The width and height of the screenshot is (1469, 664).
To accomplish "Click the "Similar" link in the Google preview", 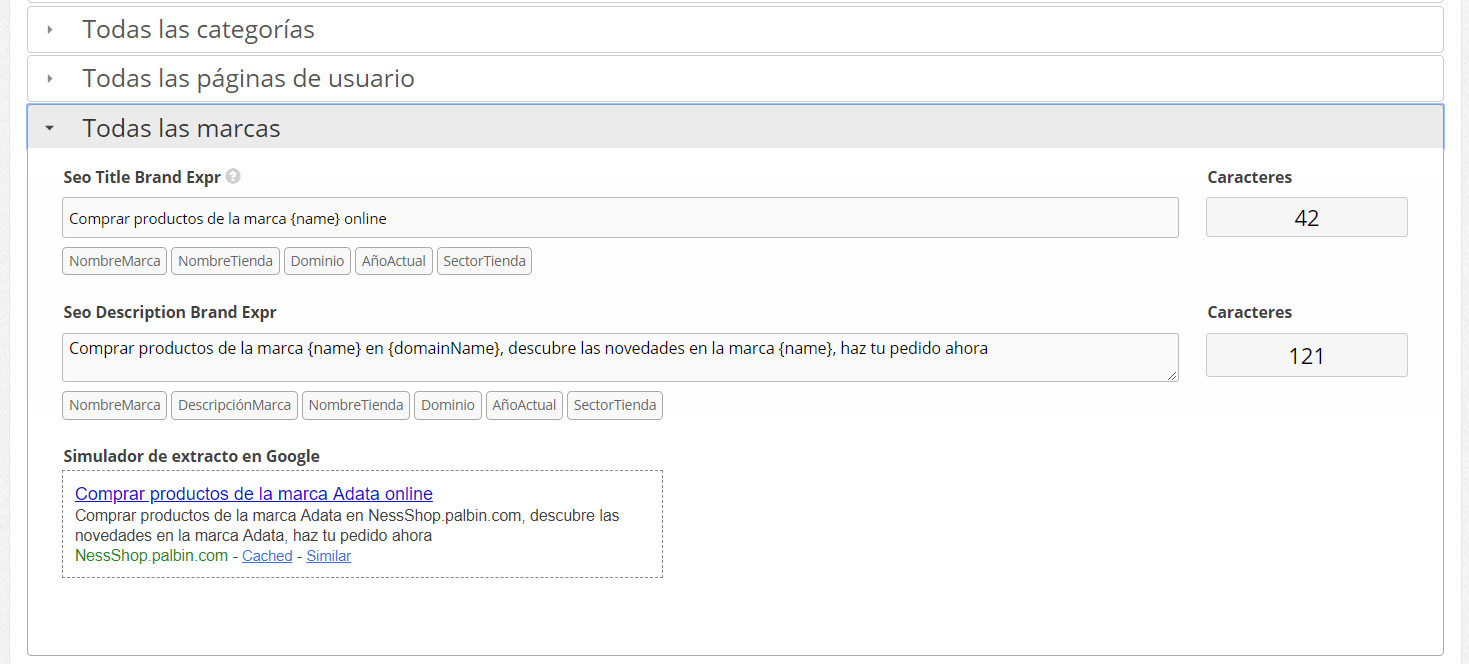I will click(328, 555).
